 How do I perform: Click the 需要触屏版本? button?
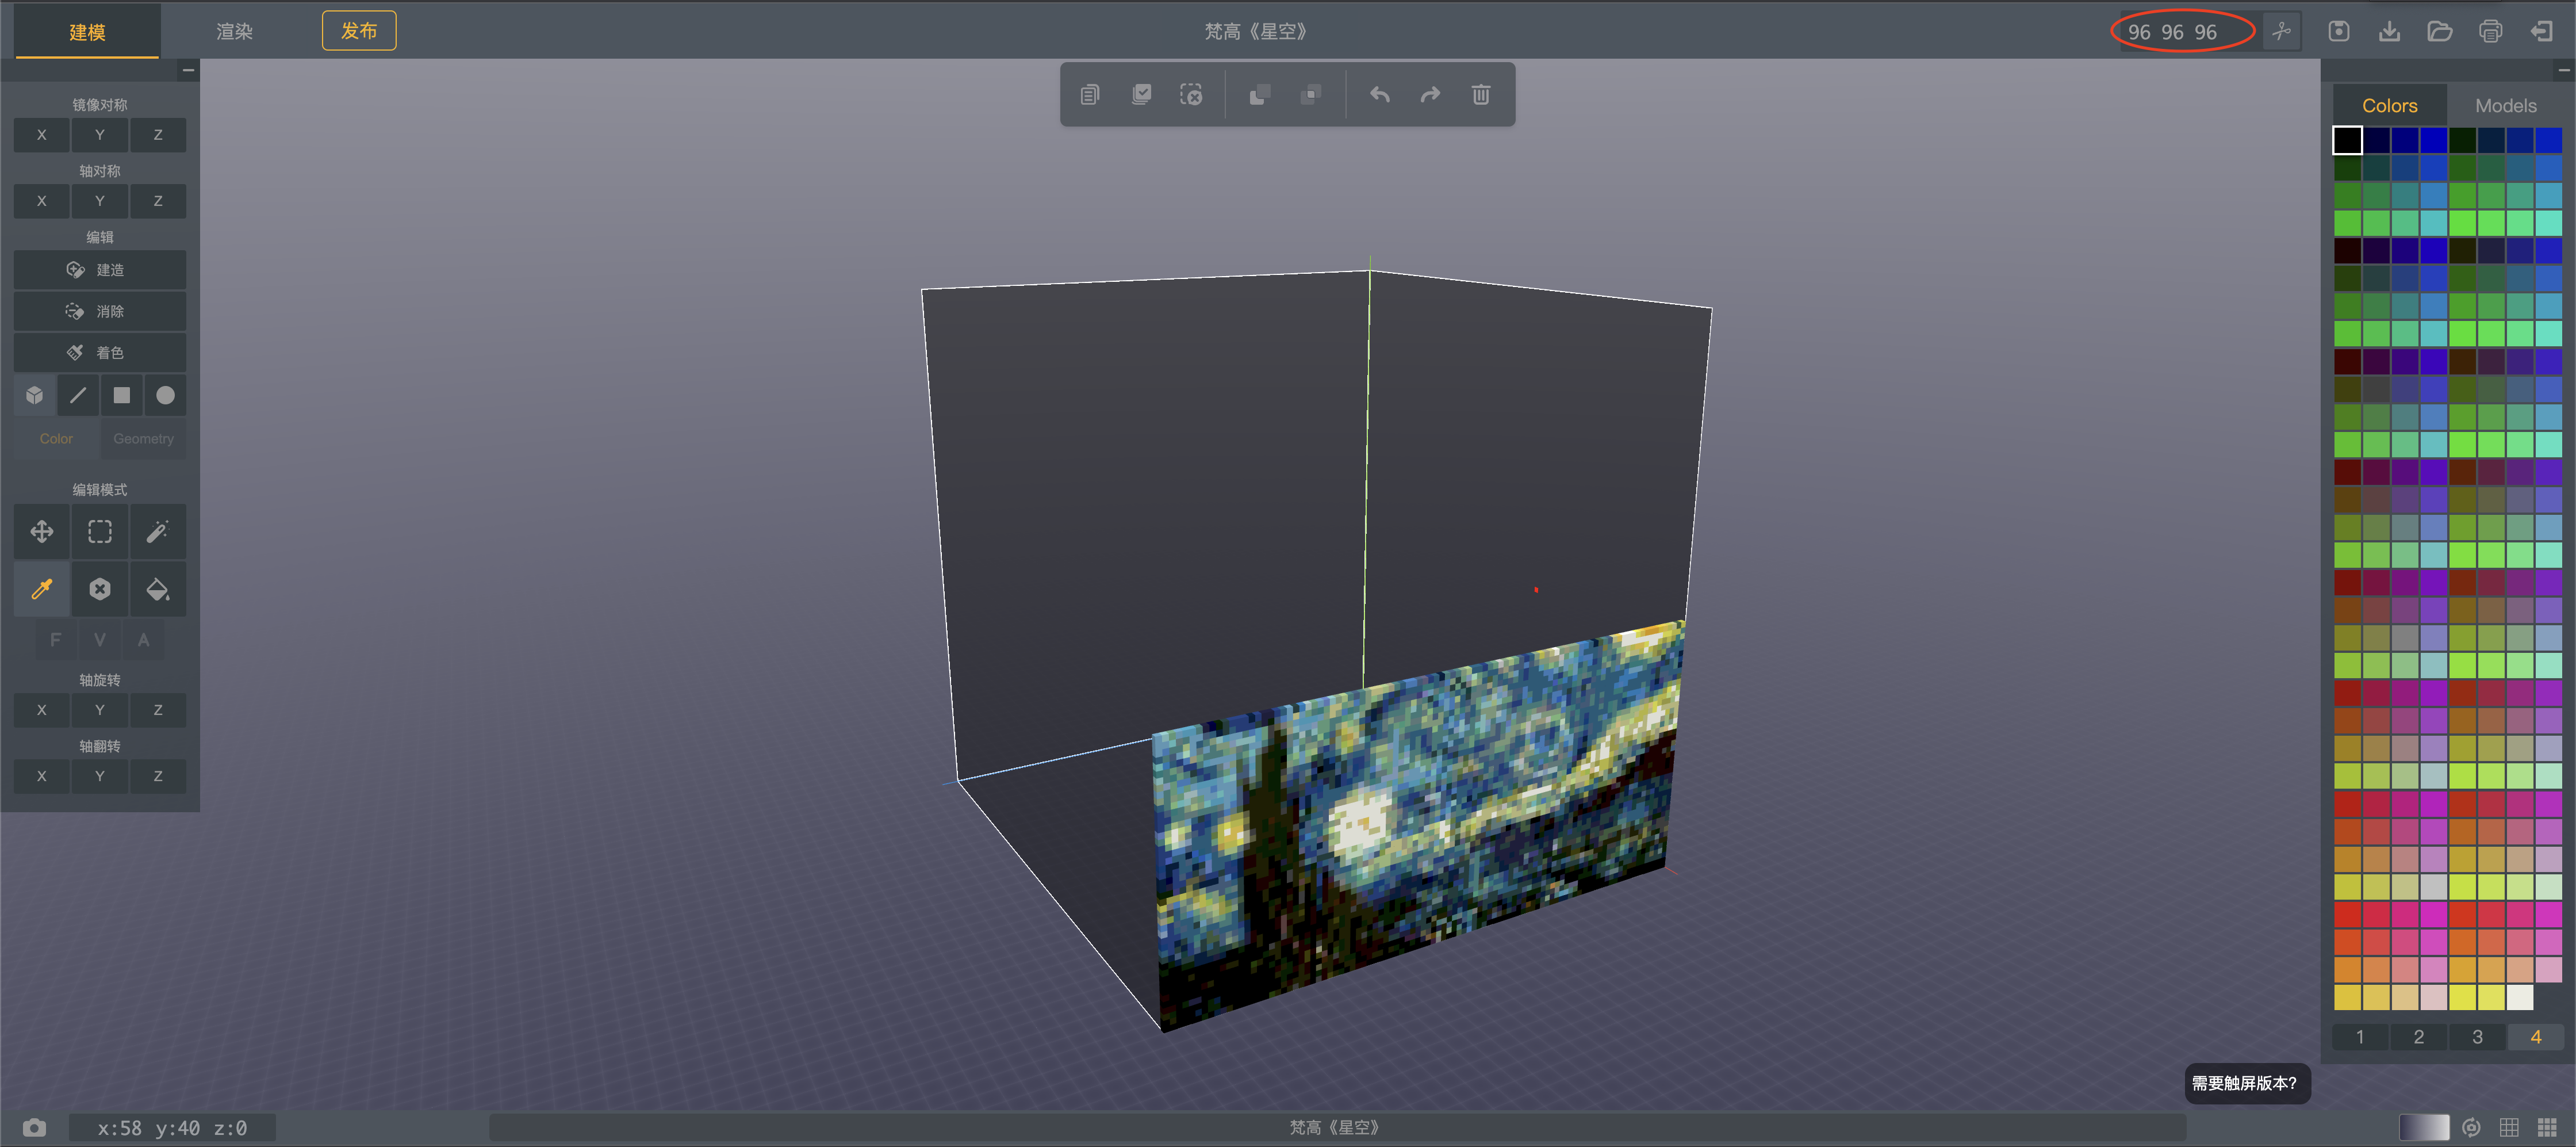(x=2246, y=1083)
